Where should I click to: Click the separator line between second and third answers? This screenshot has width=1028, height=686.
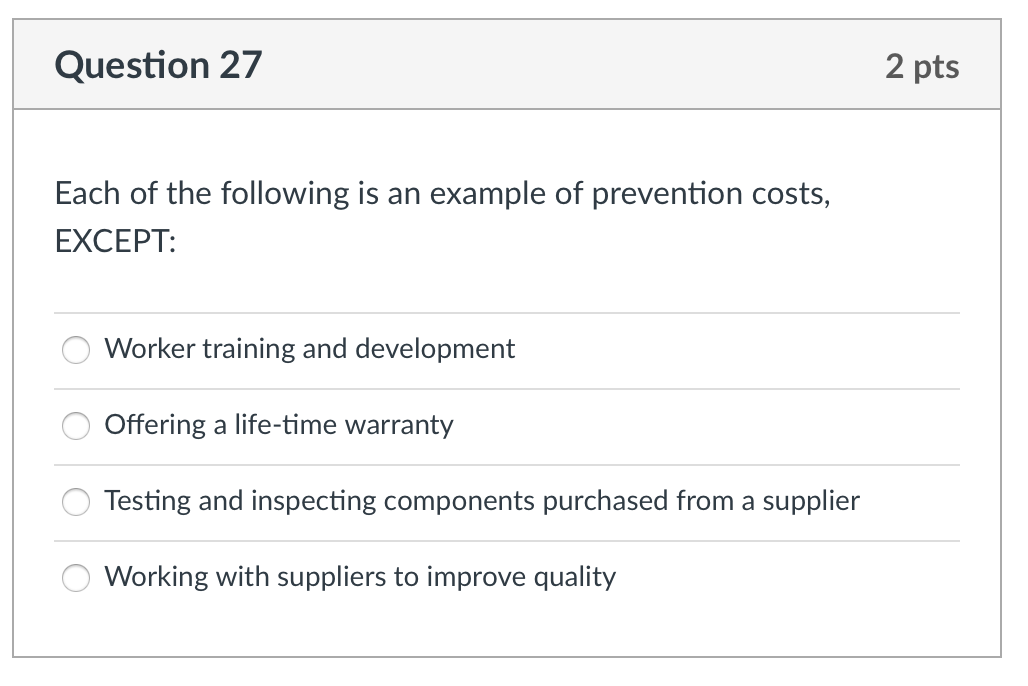click(506, 464)
